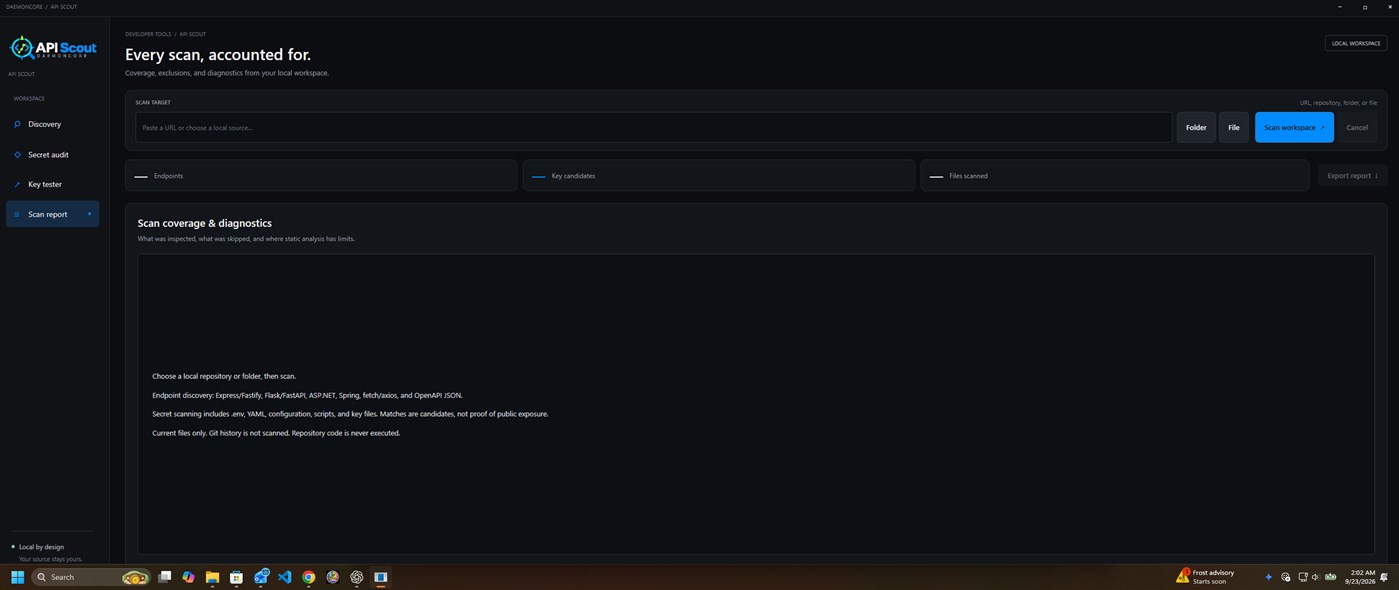Open the ChatGPT app on the taskbar
Image resolution: width=1399 pixels, height=590 pixels.
click(357, 577)
